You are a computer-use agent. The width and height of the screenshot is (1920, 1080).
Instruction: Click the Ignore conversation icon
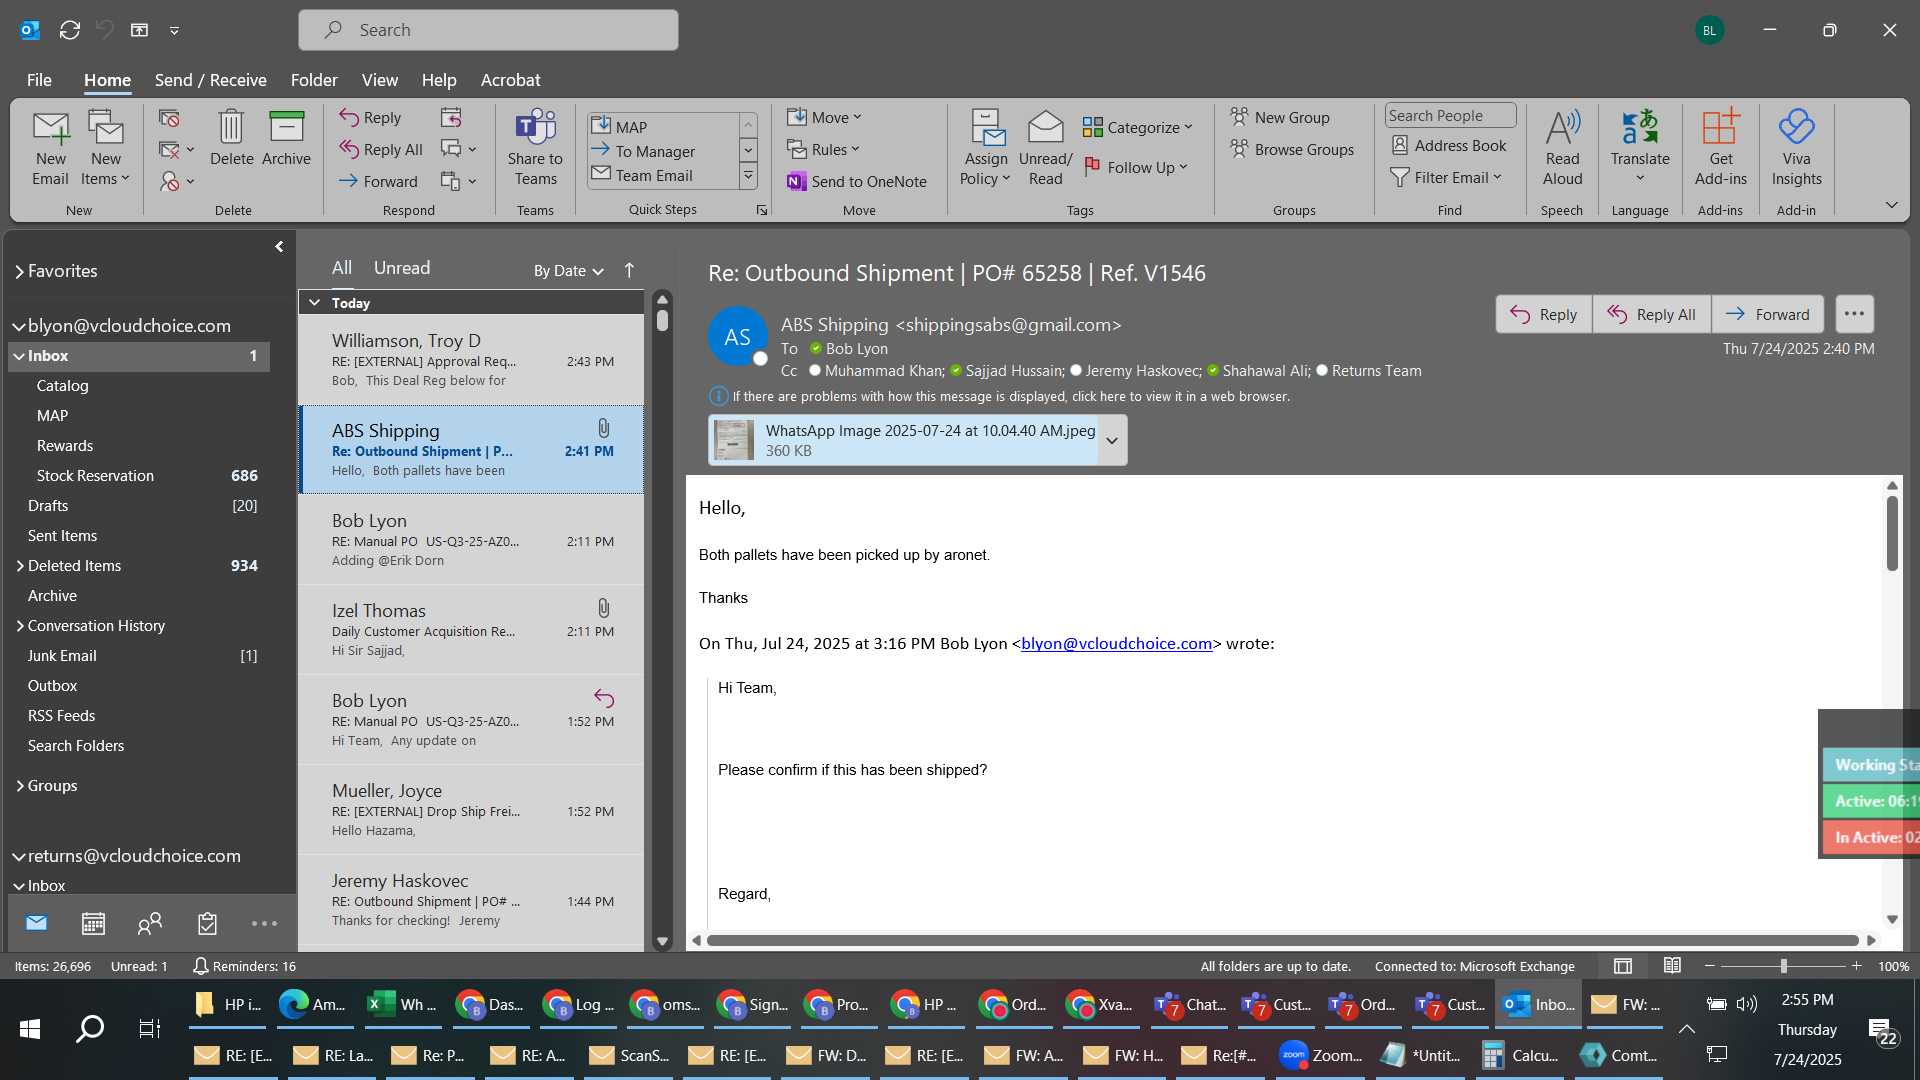click(169, 118)
